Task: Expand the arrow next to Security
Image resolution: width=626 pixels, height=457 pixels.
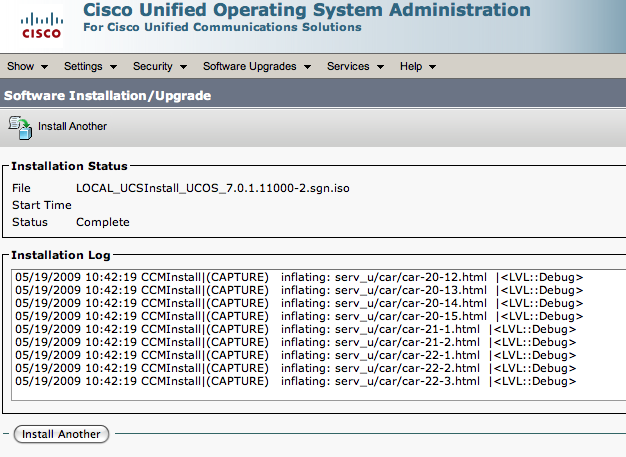Action: coord(183,67)
